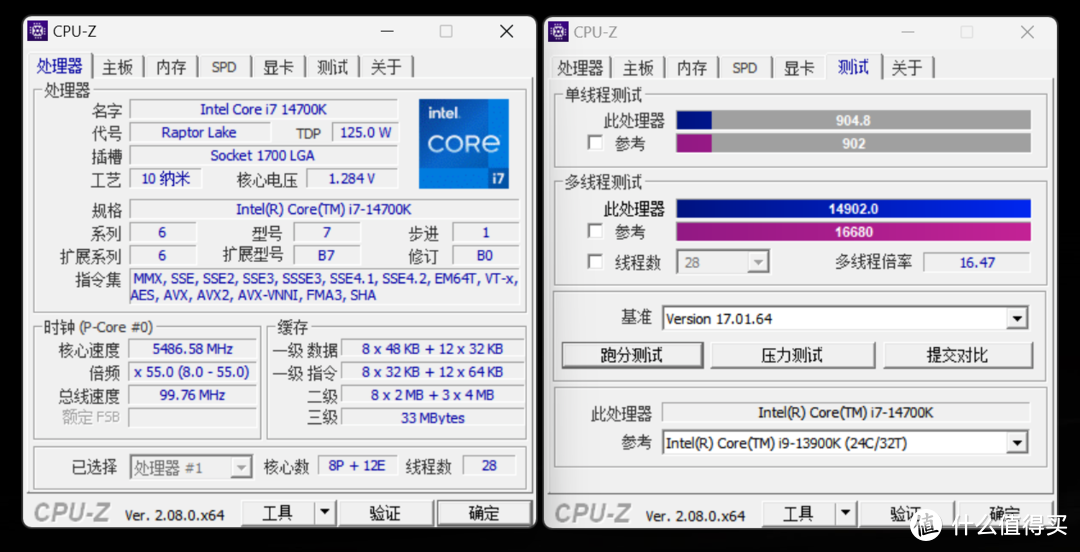The image size is (1080, 552).
Task: Minimize the left CPU-Z window
Action: [x=388, y=31]
